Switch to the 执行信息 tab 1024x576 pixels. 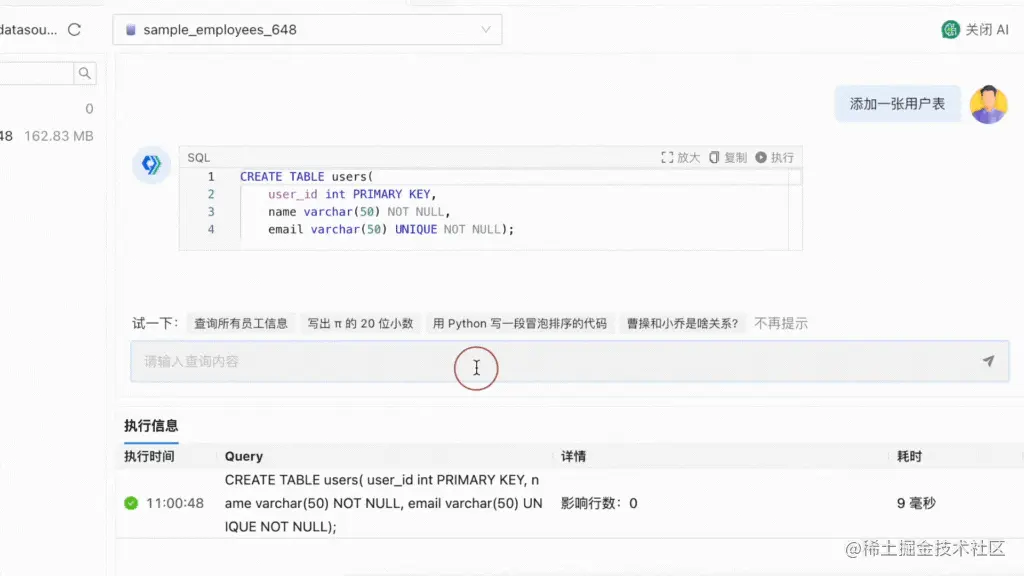tap(151, 426)
